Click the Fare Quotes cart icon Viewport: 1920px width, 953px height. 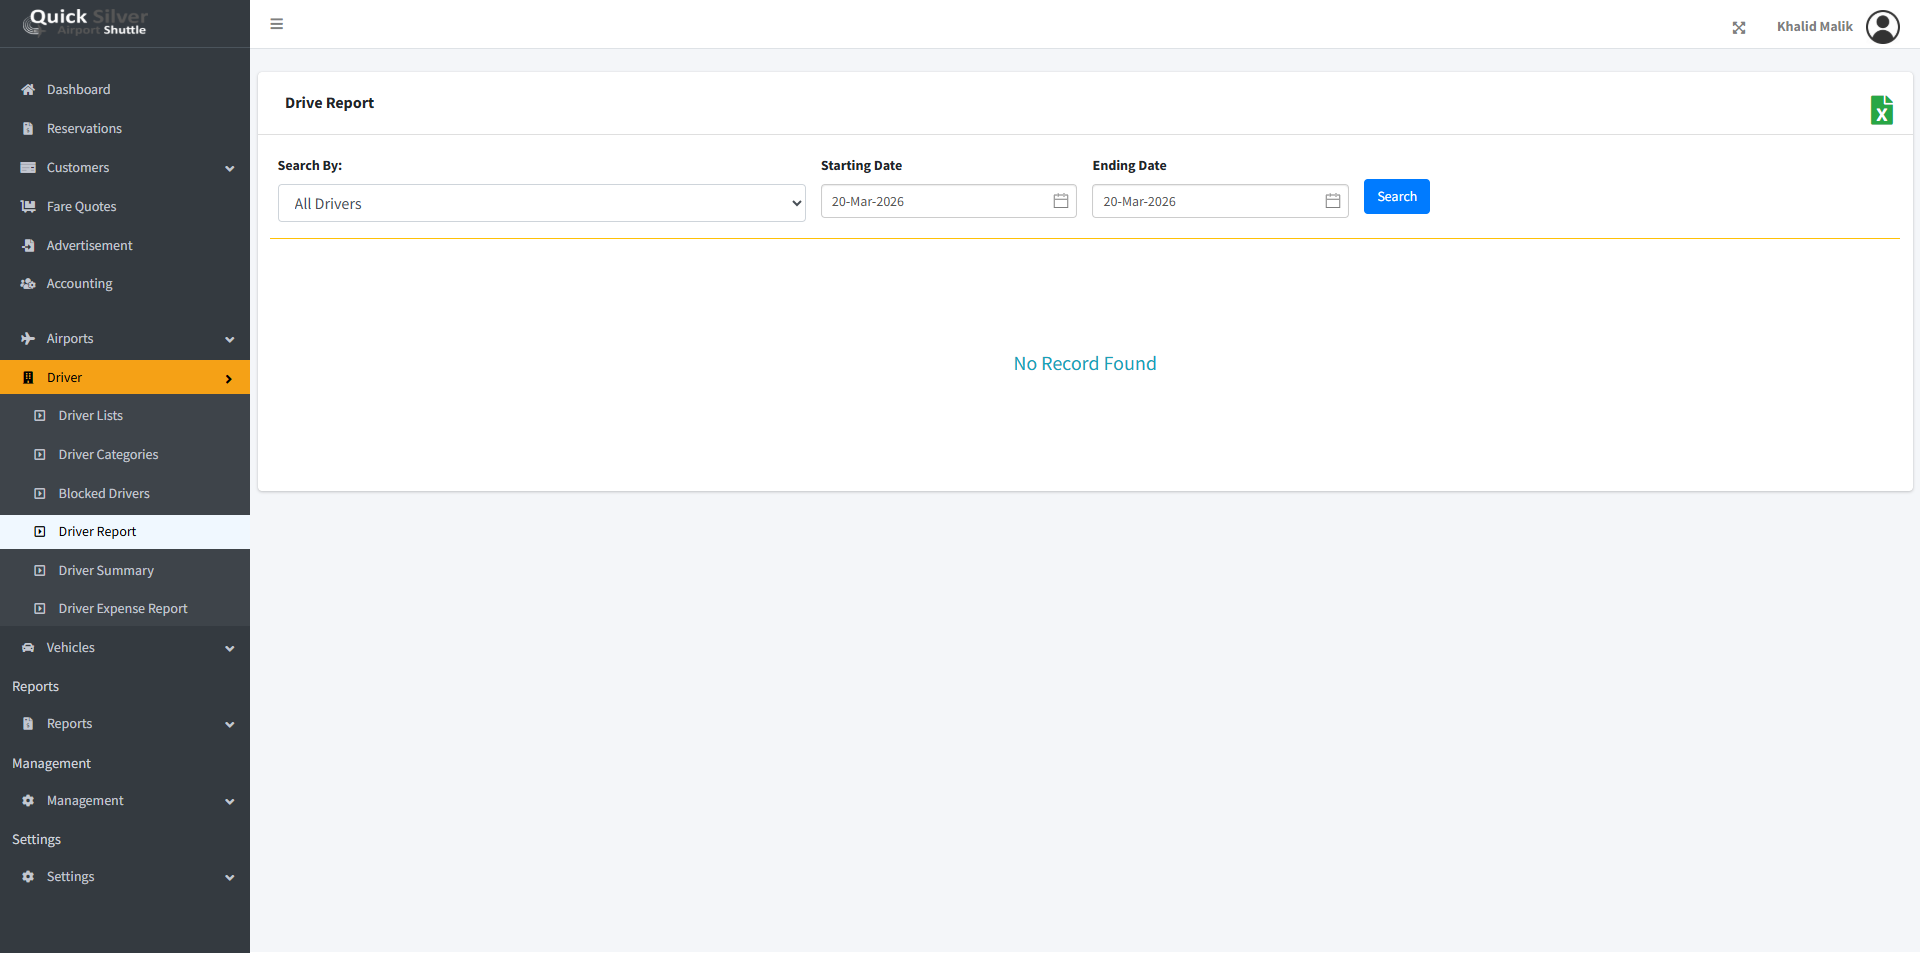(x=28, y=207)
